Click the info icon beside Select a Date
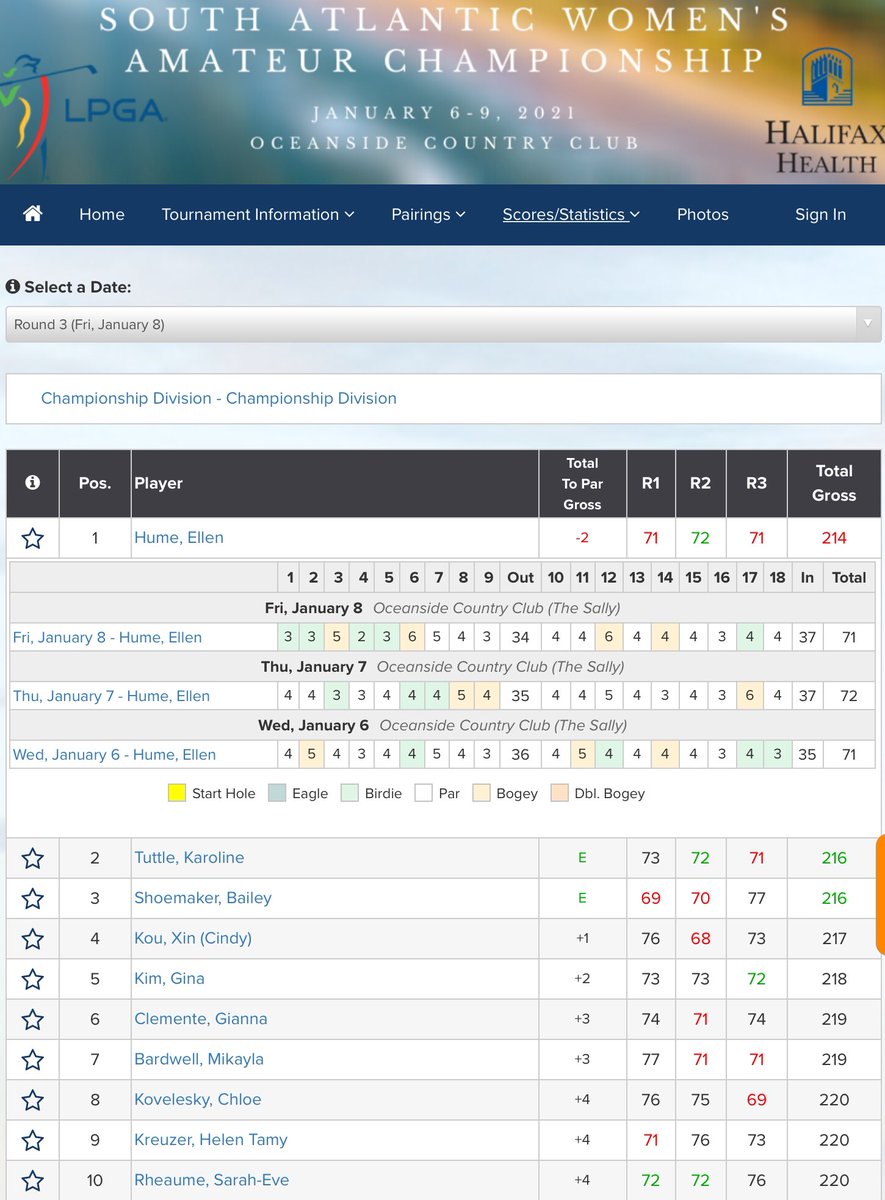 (12, 287)
